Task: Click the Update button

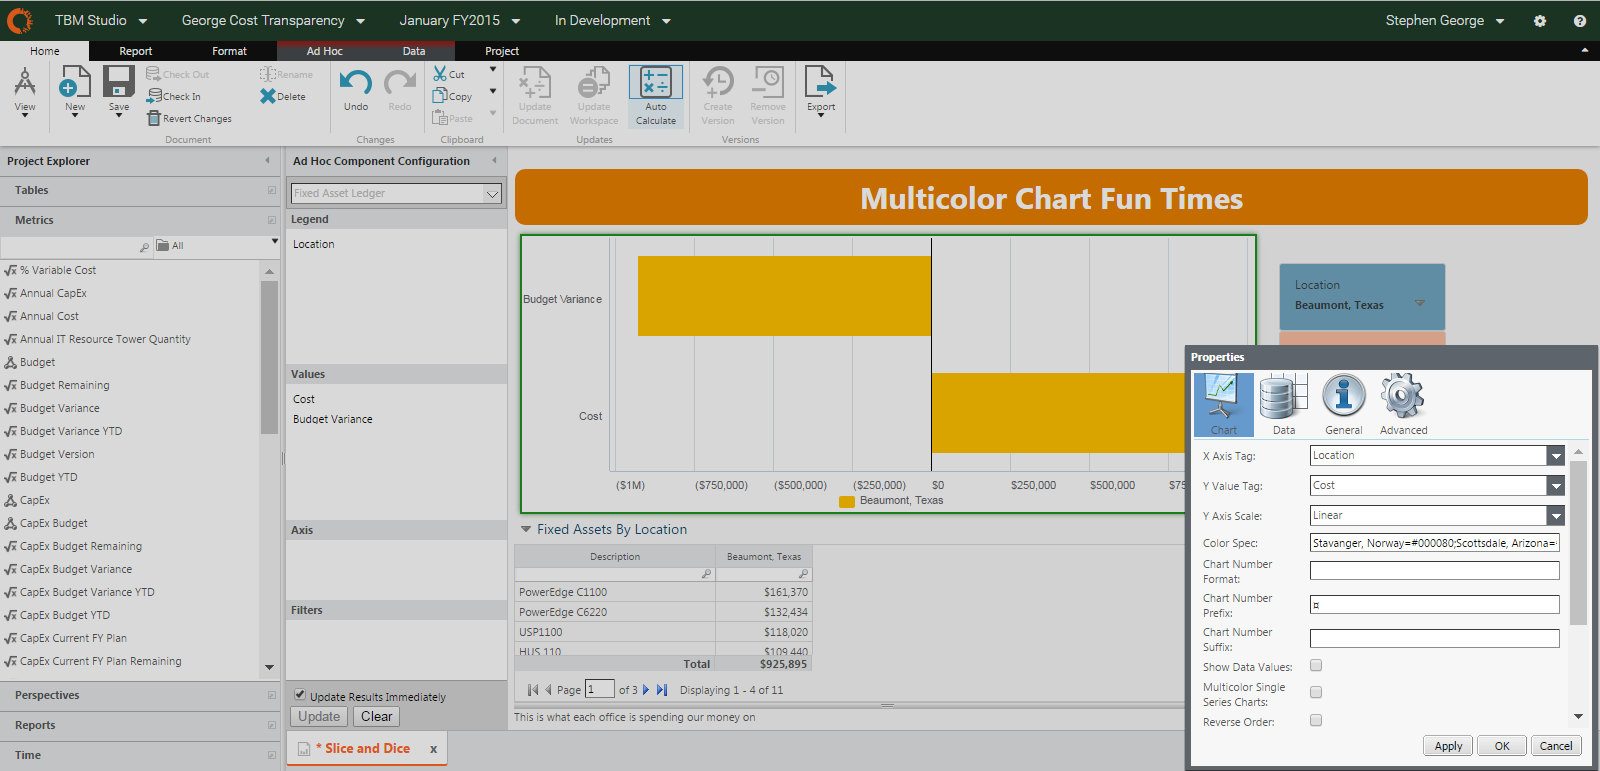Action: click(319, 717)
